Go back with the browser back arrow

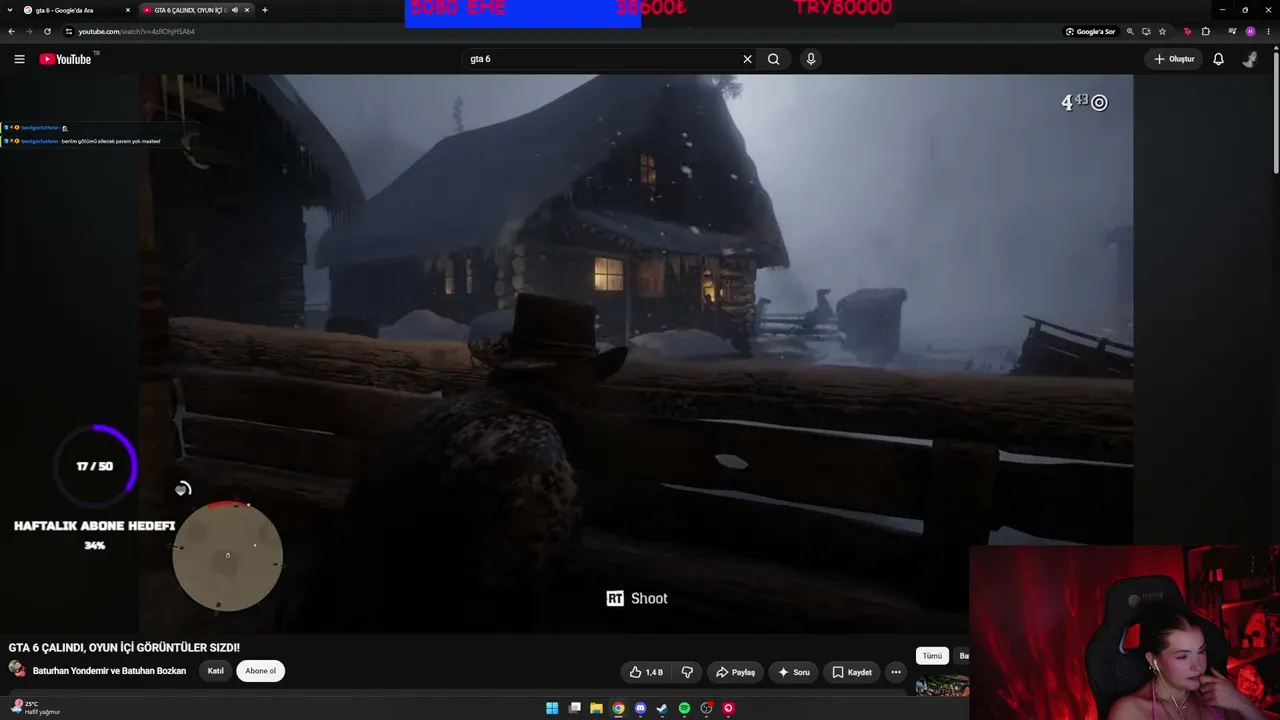pos(11,31)
